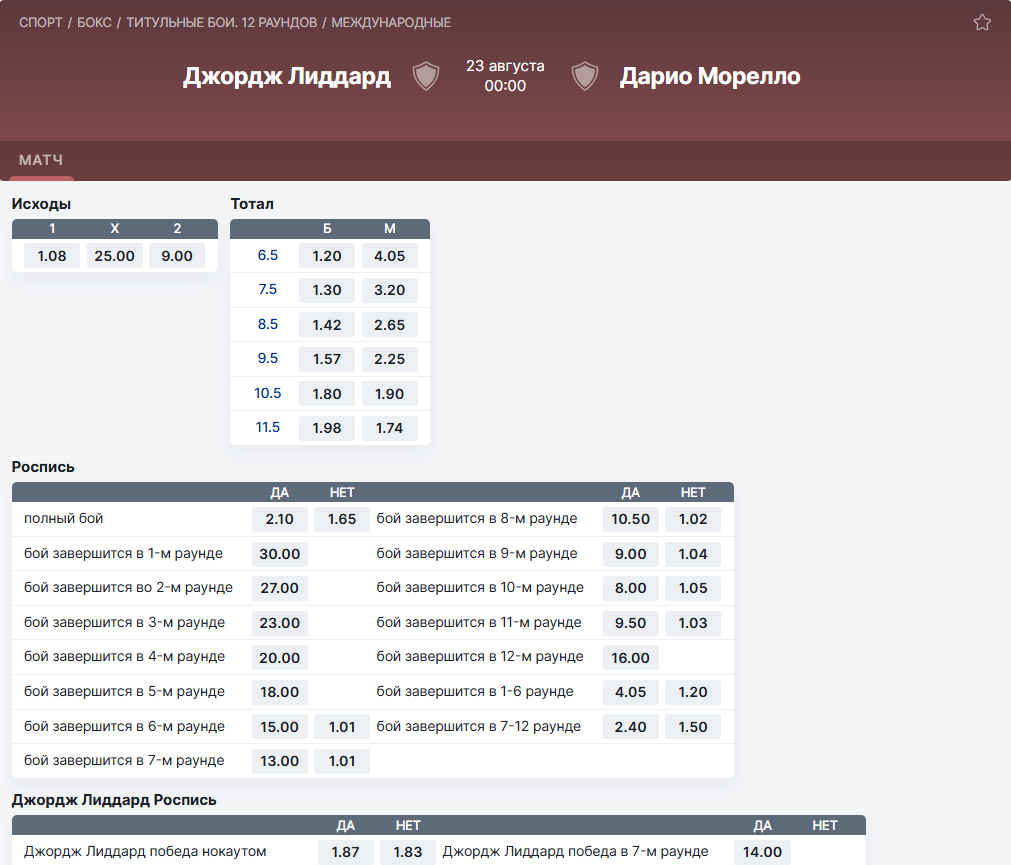Click the match date 23 августа
1011x865 pixels.
click(506, 66)
